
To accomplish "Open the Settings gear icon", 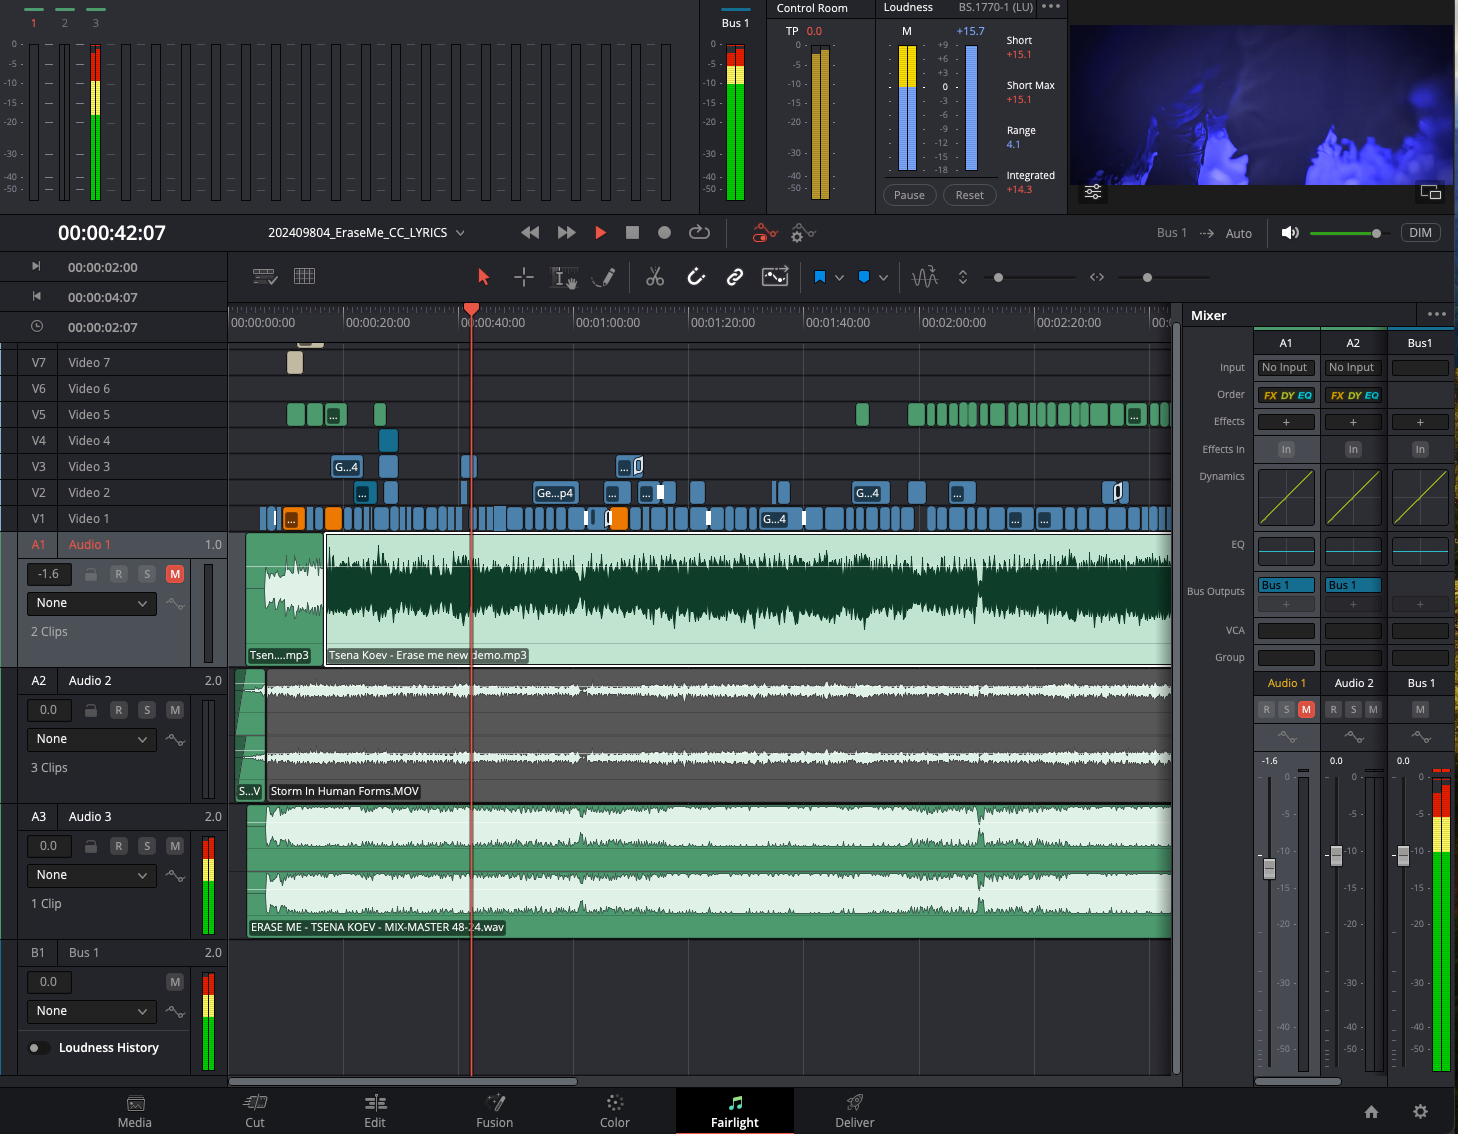I will click(x=1420, y=1111).
